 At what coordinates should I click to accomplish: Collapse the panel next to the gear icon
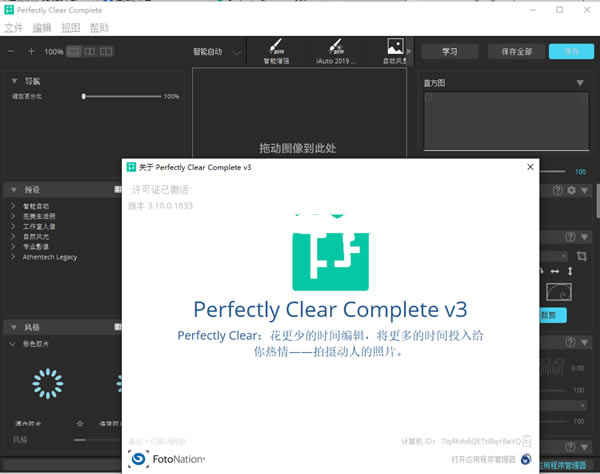click(x=584, y=190)
